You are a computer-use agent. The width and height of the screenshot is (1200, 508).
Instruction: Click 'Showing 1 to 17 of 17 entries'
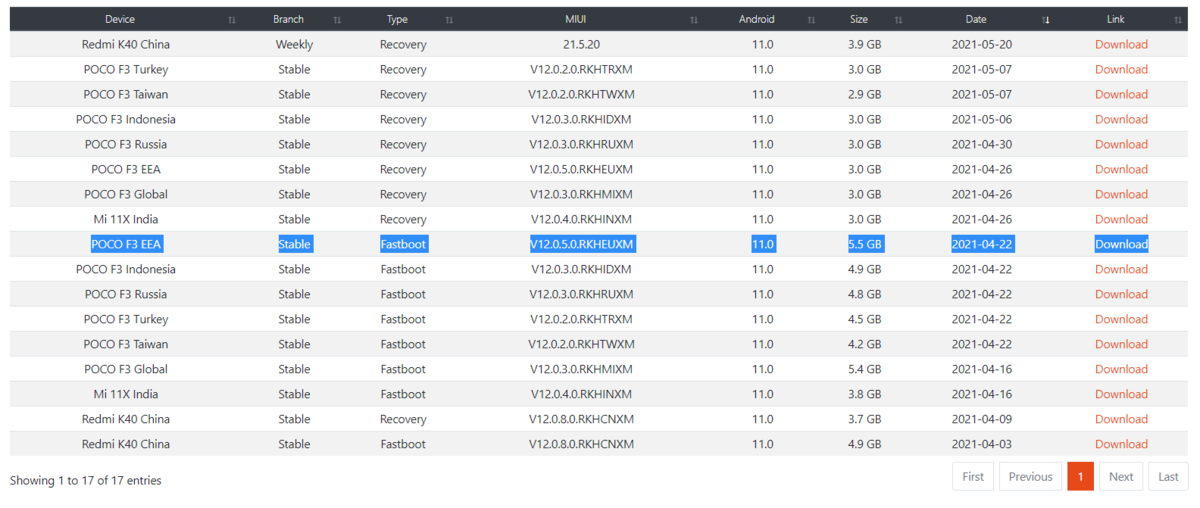[85, 480]
